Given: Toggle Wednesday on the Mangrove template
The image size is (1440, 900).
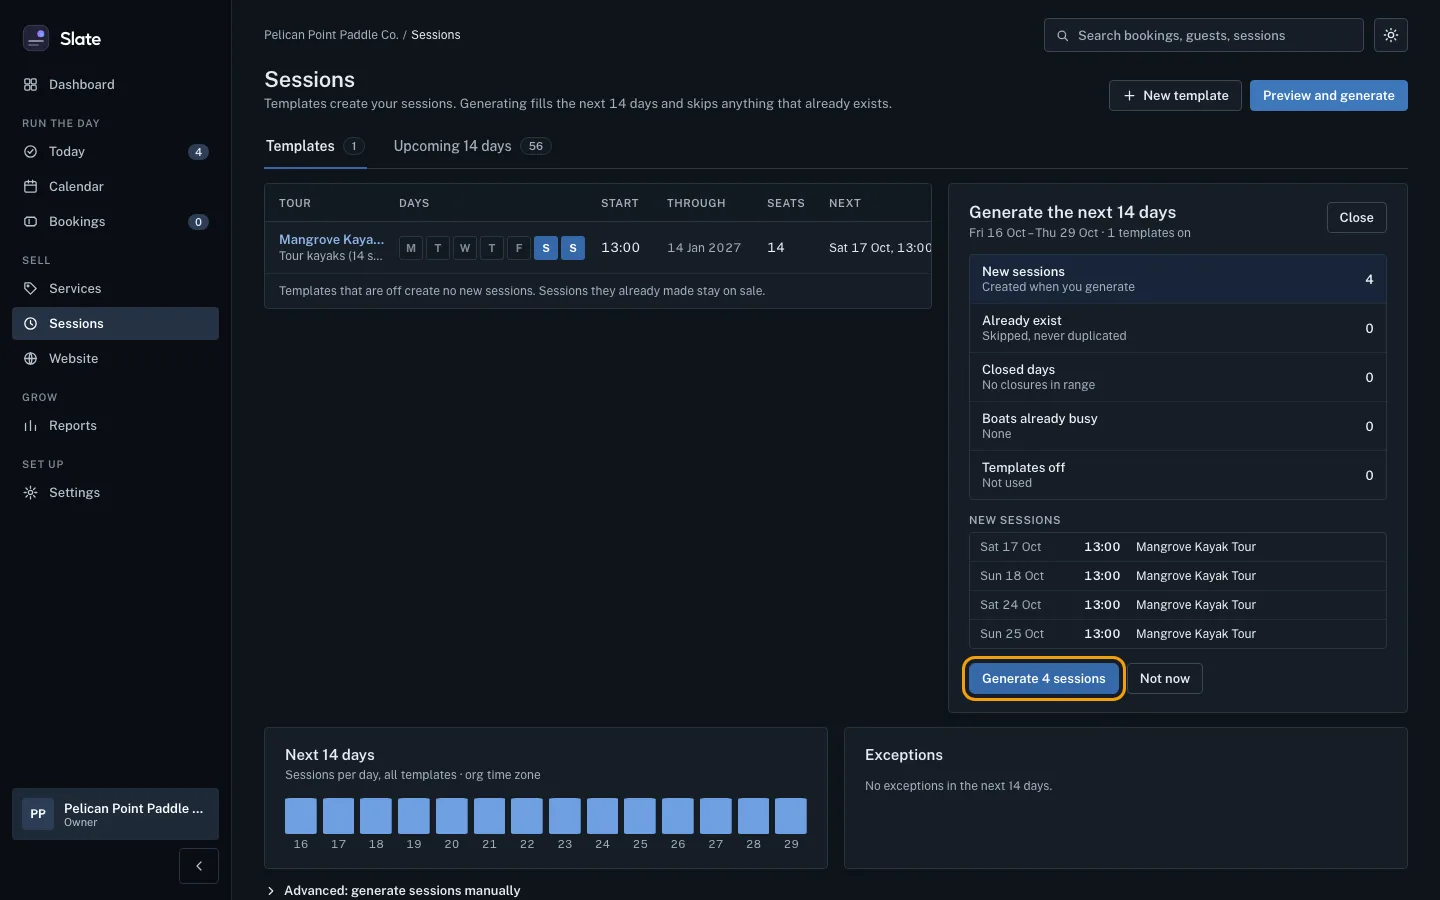Looking at the screenshot, I should [x=465, y=248].
